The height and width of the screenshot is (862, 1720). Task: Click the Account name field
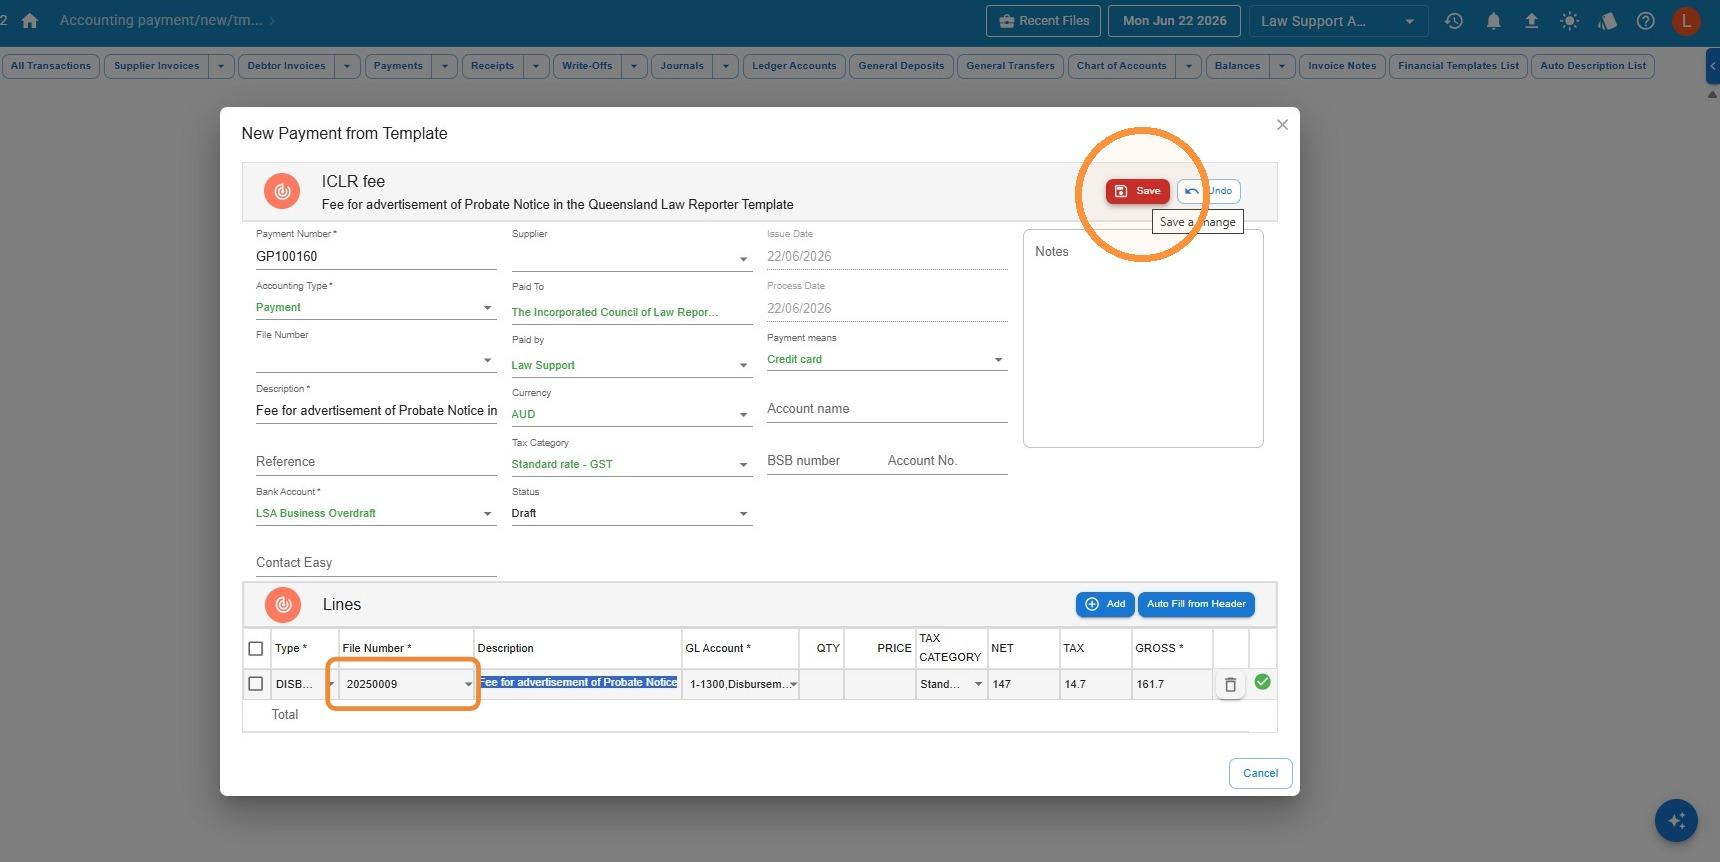click(x=887, y=409)
